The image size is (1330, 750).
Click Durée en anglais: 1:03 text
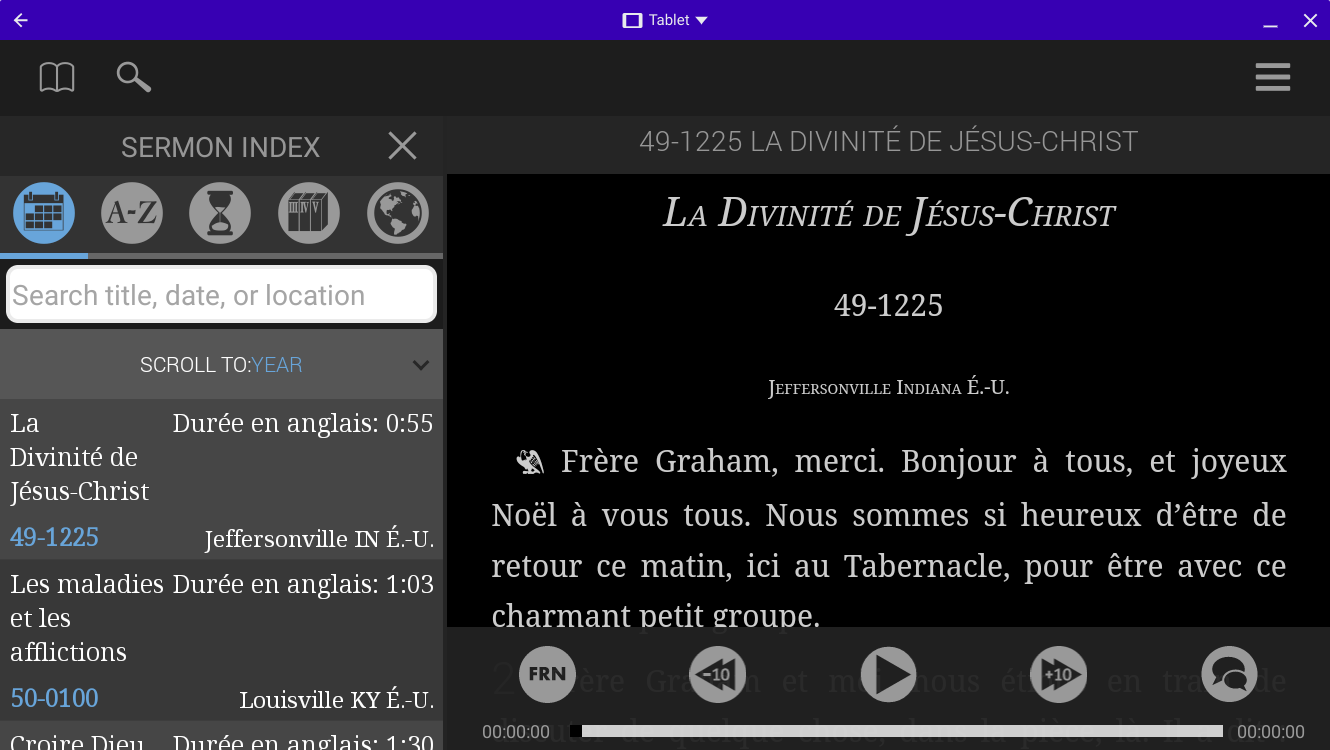(303, 584)
